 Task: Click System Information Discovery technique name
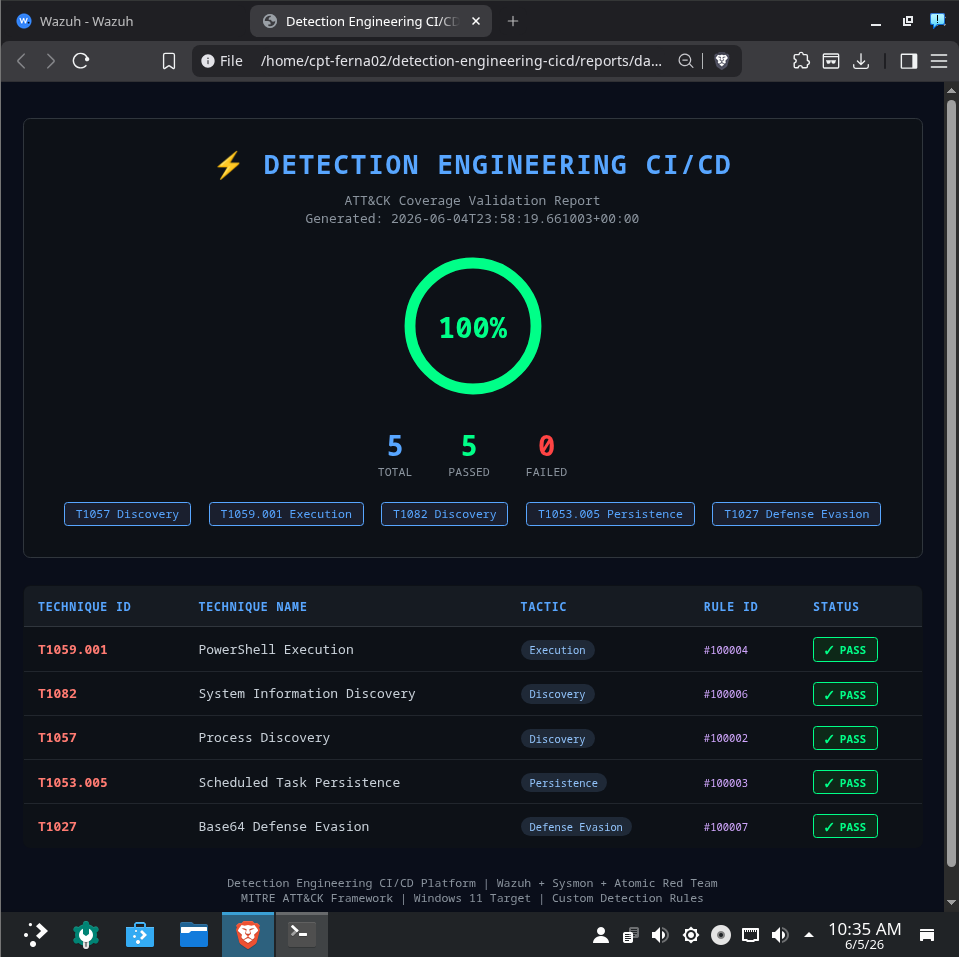pyautogui.click(x=307, y=693)
